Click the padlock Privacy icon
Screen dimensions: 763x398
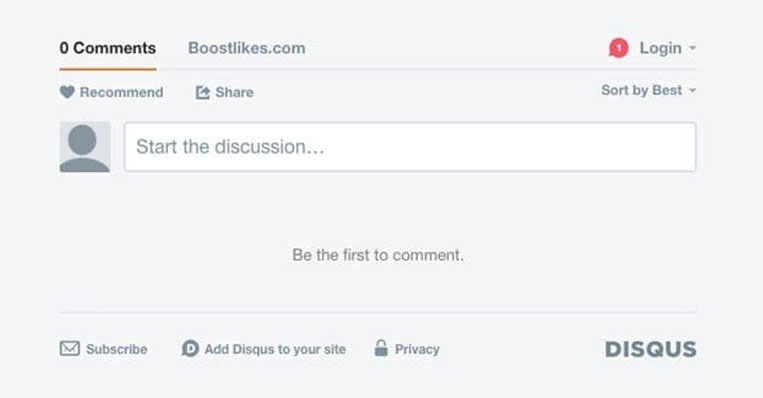382,348
